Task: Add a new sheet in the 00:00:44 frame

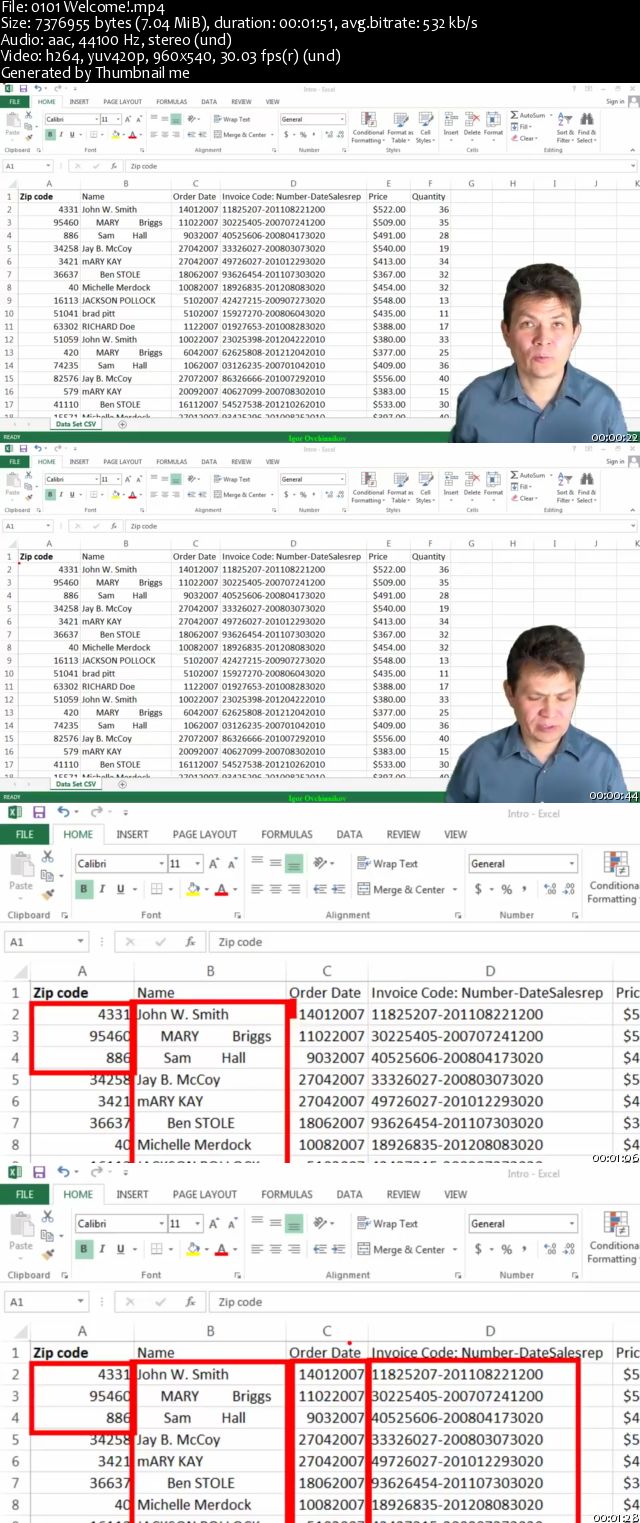Action: coord(122,783)
